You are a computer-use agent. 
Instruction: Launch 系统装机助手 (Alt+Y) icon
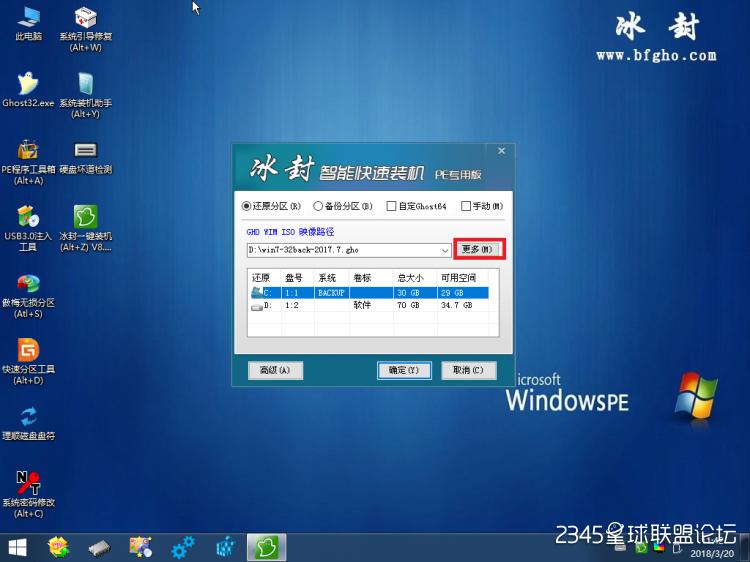[86, 95]
